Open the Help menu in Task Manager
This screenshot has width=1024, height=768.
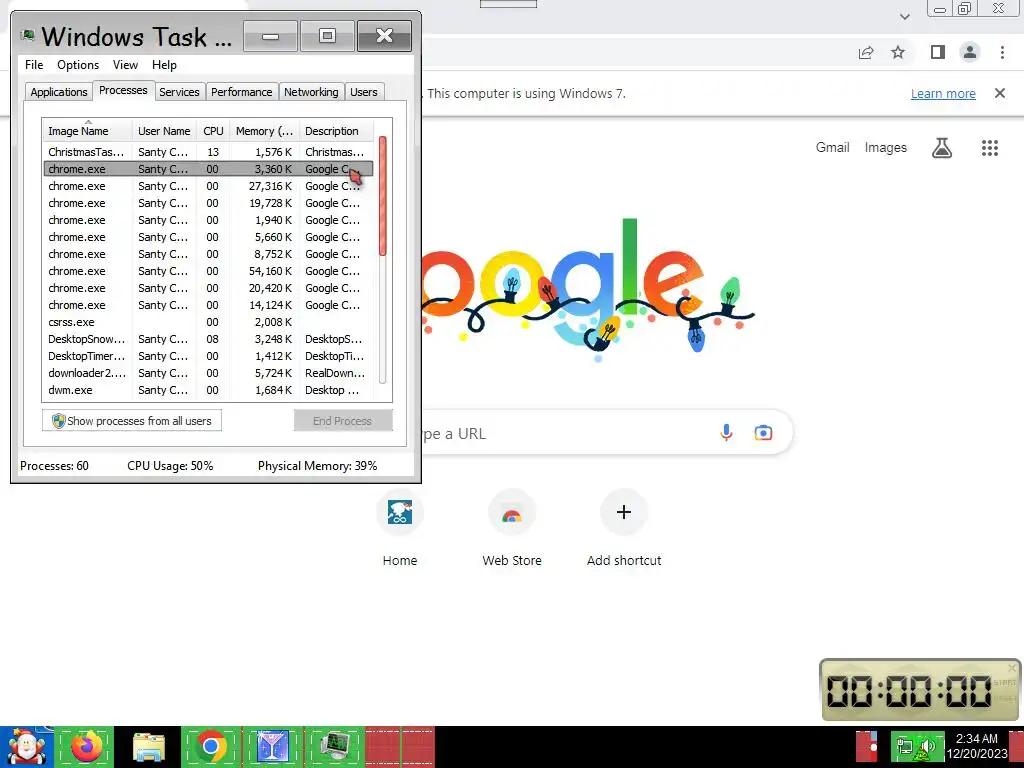click(164, 65)
